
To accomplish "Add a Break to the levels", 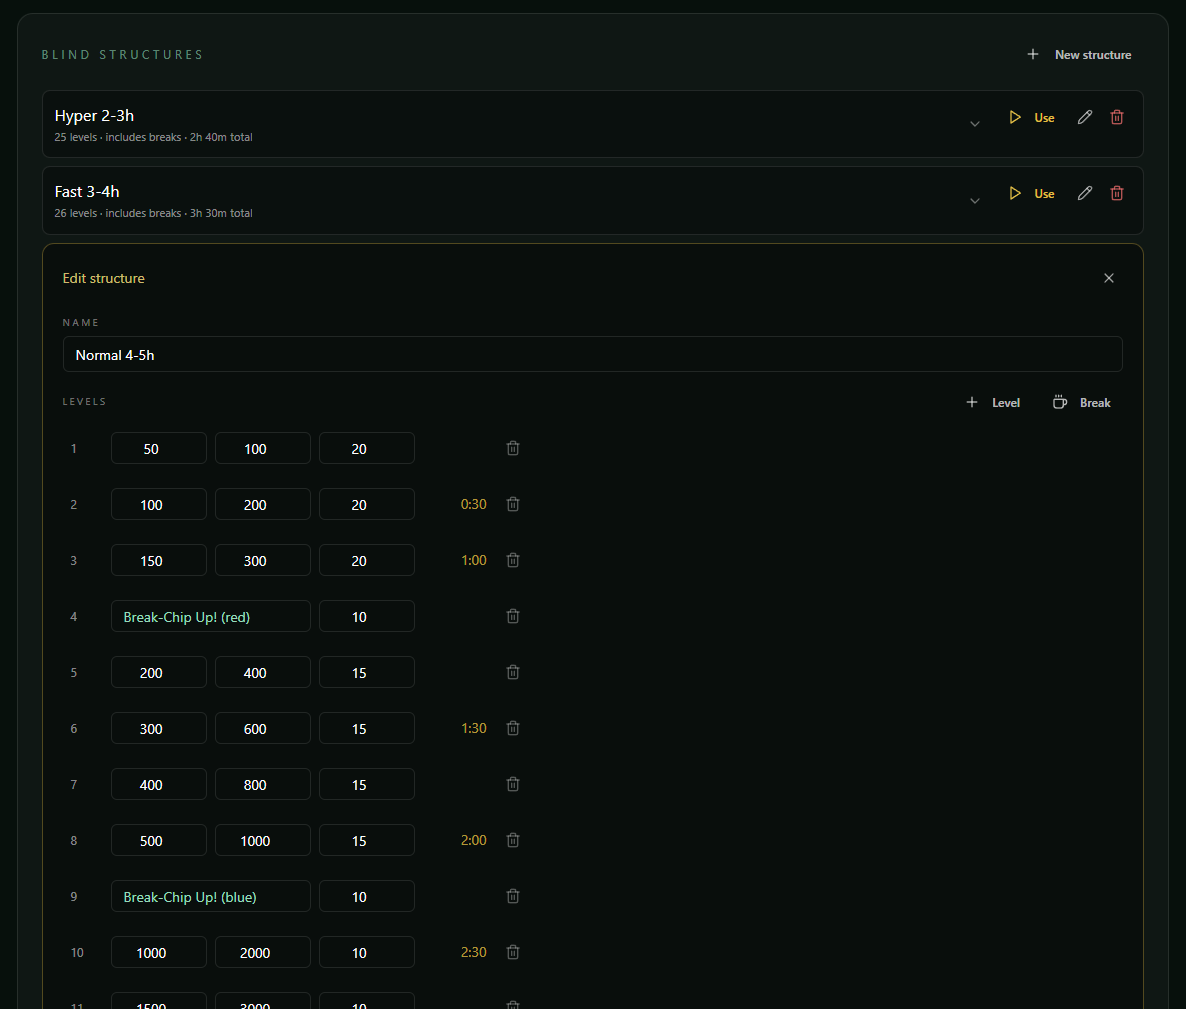I will point(1082,402).
